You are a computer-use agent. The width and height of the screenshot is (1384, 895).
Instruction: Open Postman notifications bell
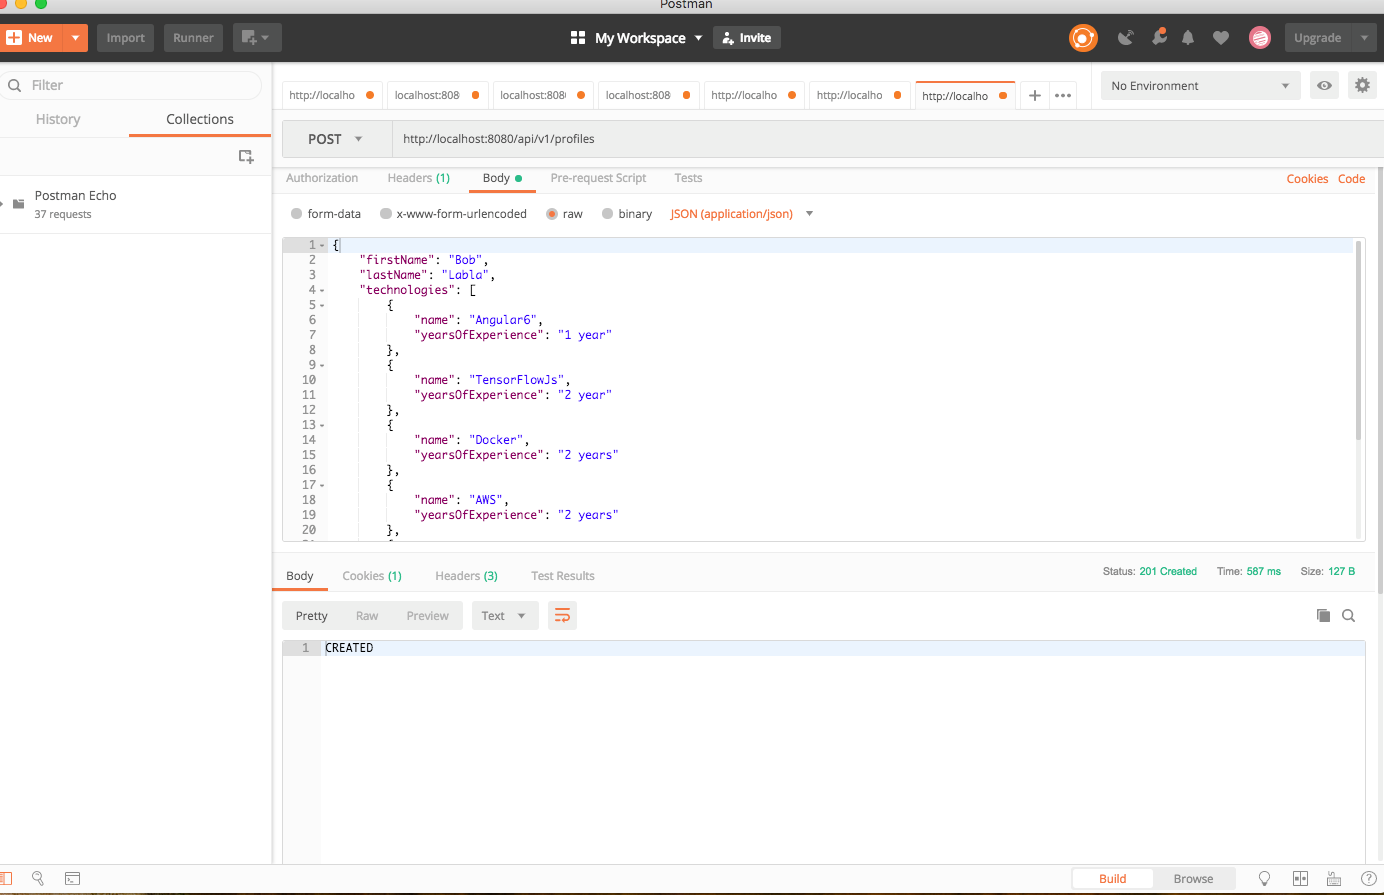pyautogui.click(x=1188, y=37)
